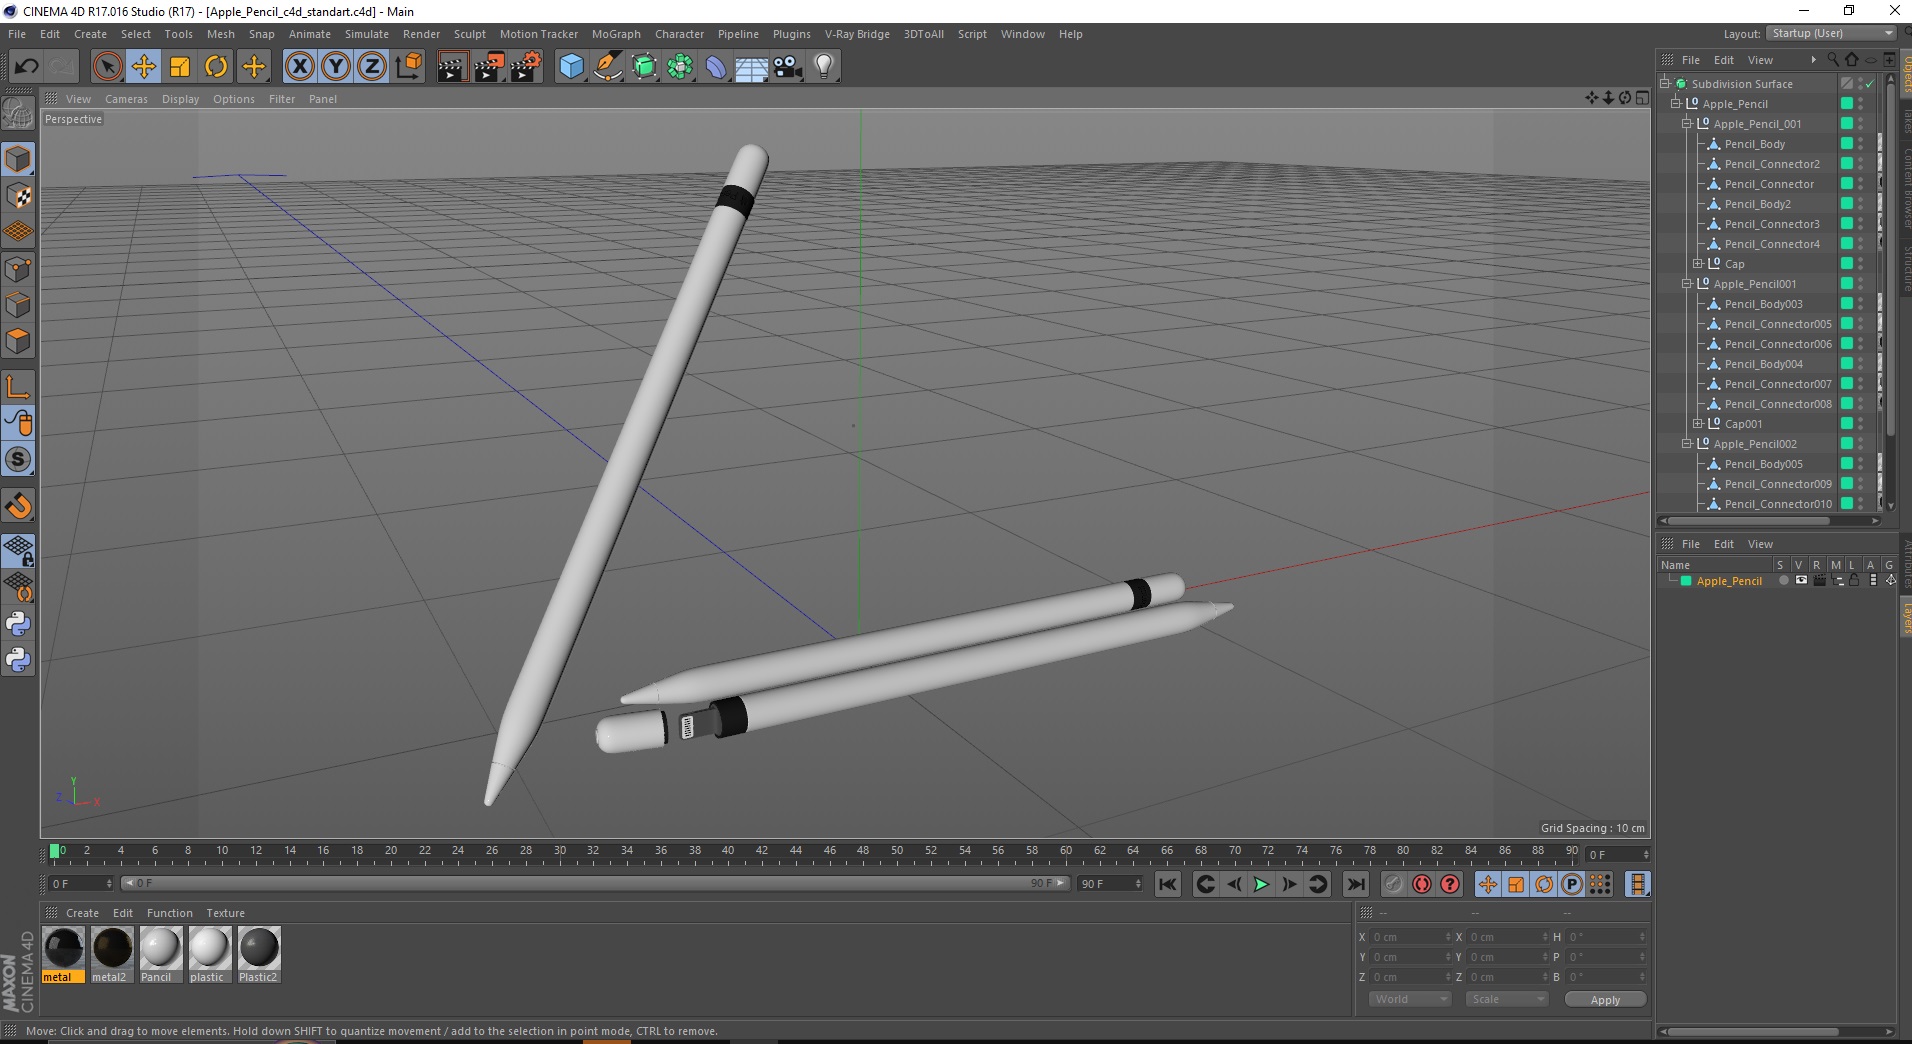Add a floor environment object
The image size is (1912, 1044).
tap(752, 67)
